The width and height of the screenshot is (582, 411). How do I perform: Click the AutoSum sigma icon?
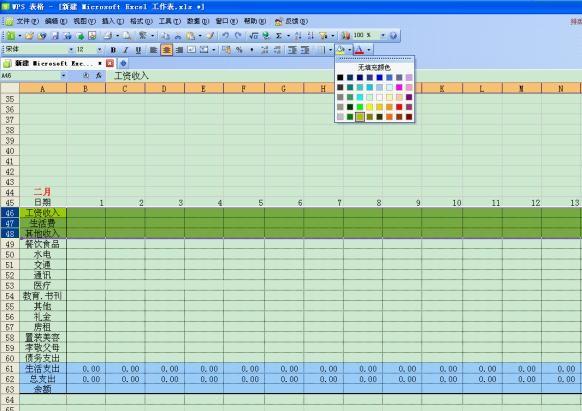pos(278,36)
